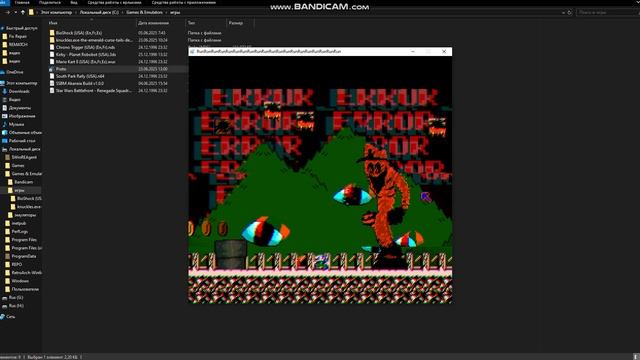The image size is (640, 360).
Task: Sort by the Размер column header
Action: pyautogui.click(x=236, y=23)
